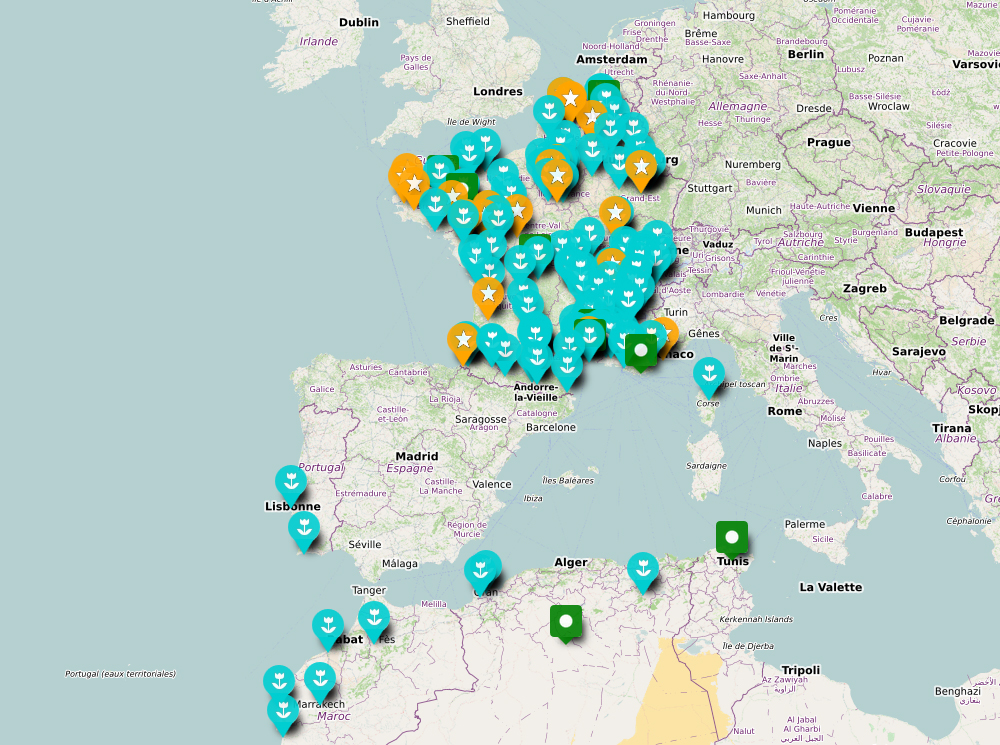
Task: Click the cyan tulip marker on Corsica
Action: [708, 374]
